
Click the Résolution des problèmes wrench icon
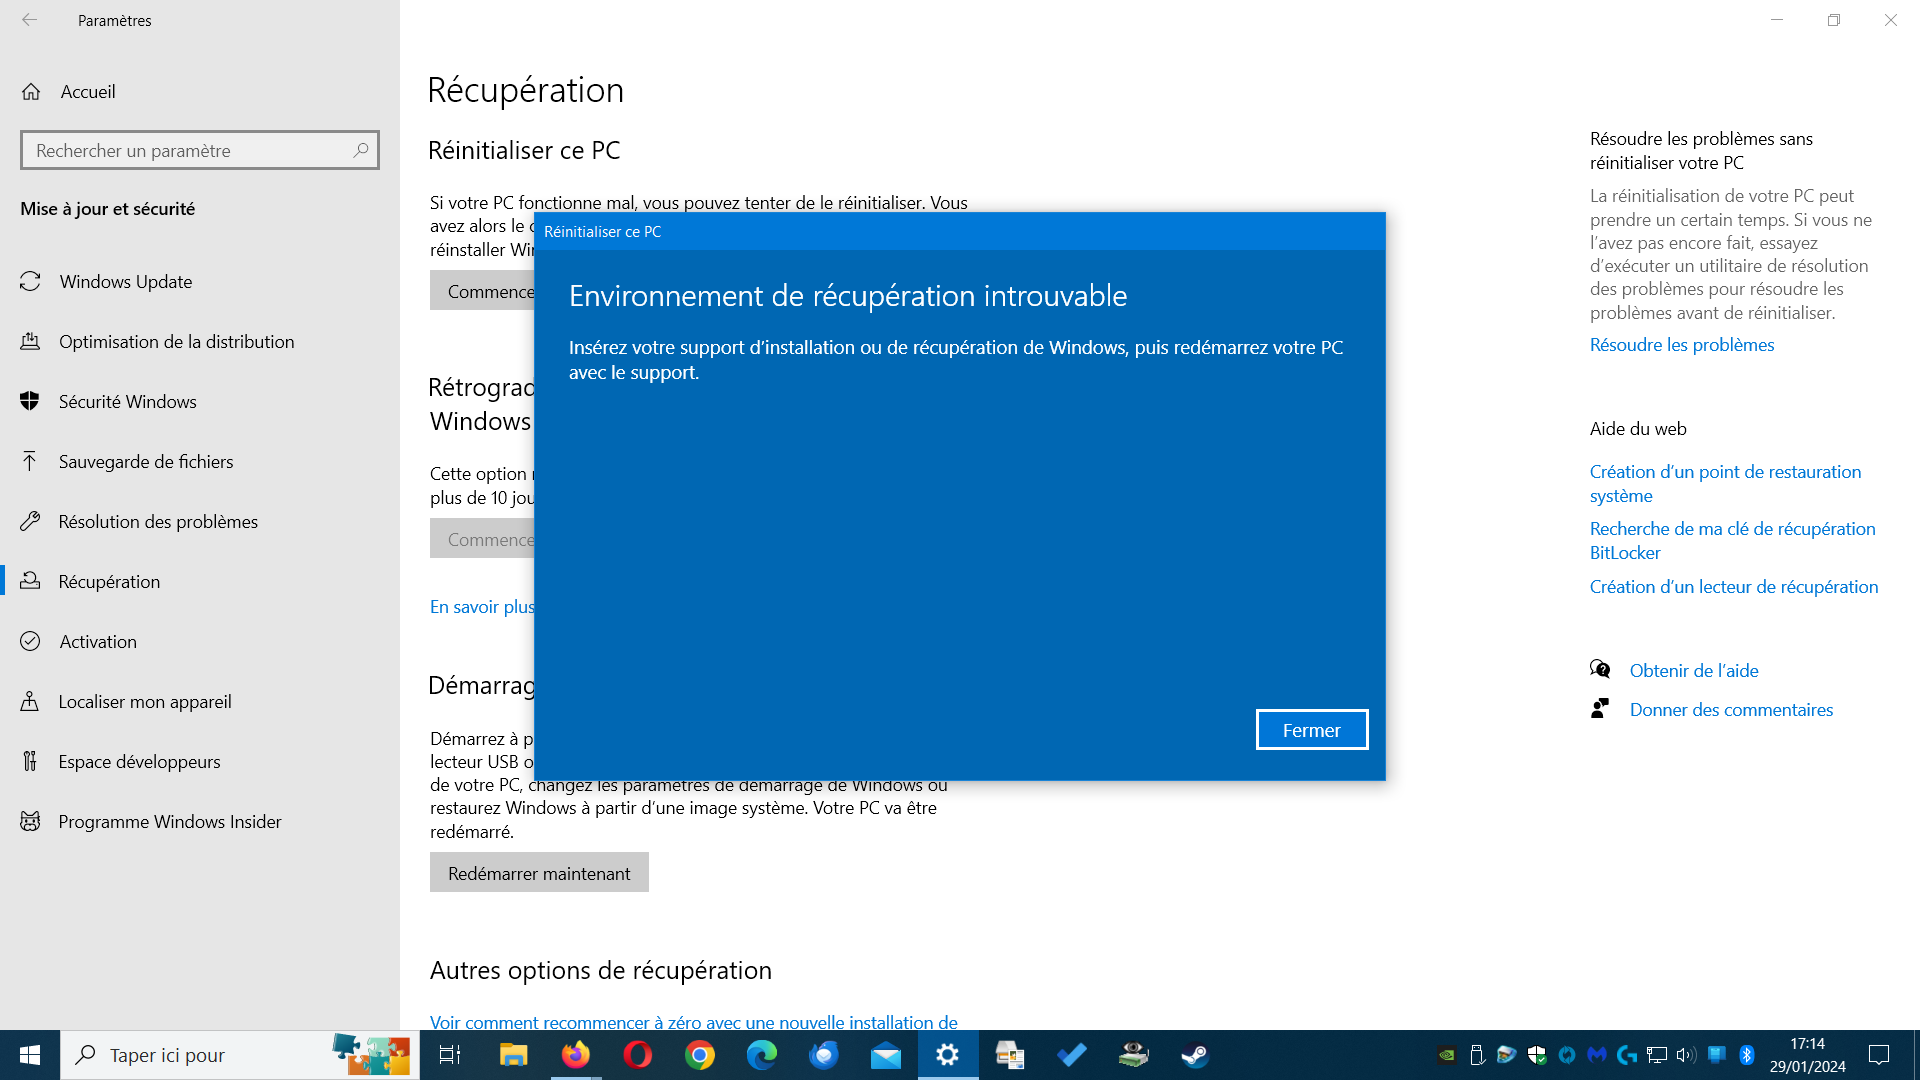pos(31,521)
